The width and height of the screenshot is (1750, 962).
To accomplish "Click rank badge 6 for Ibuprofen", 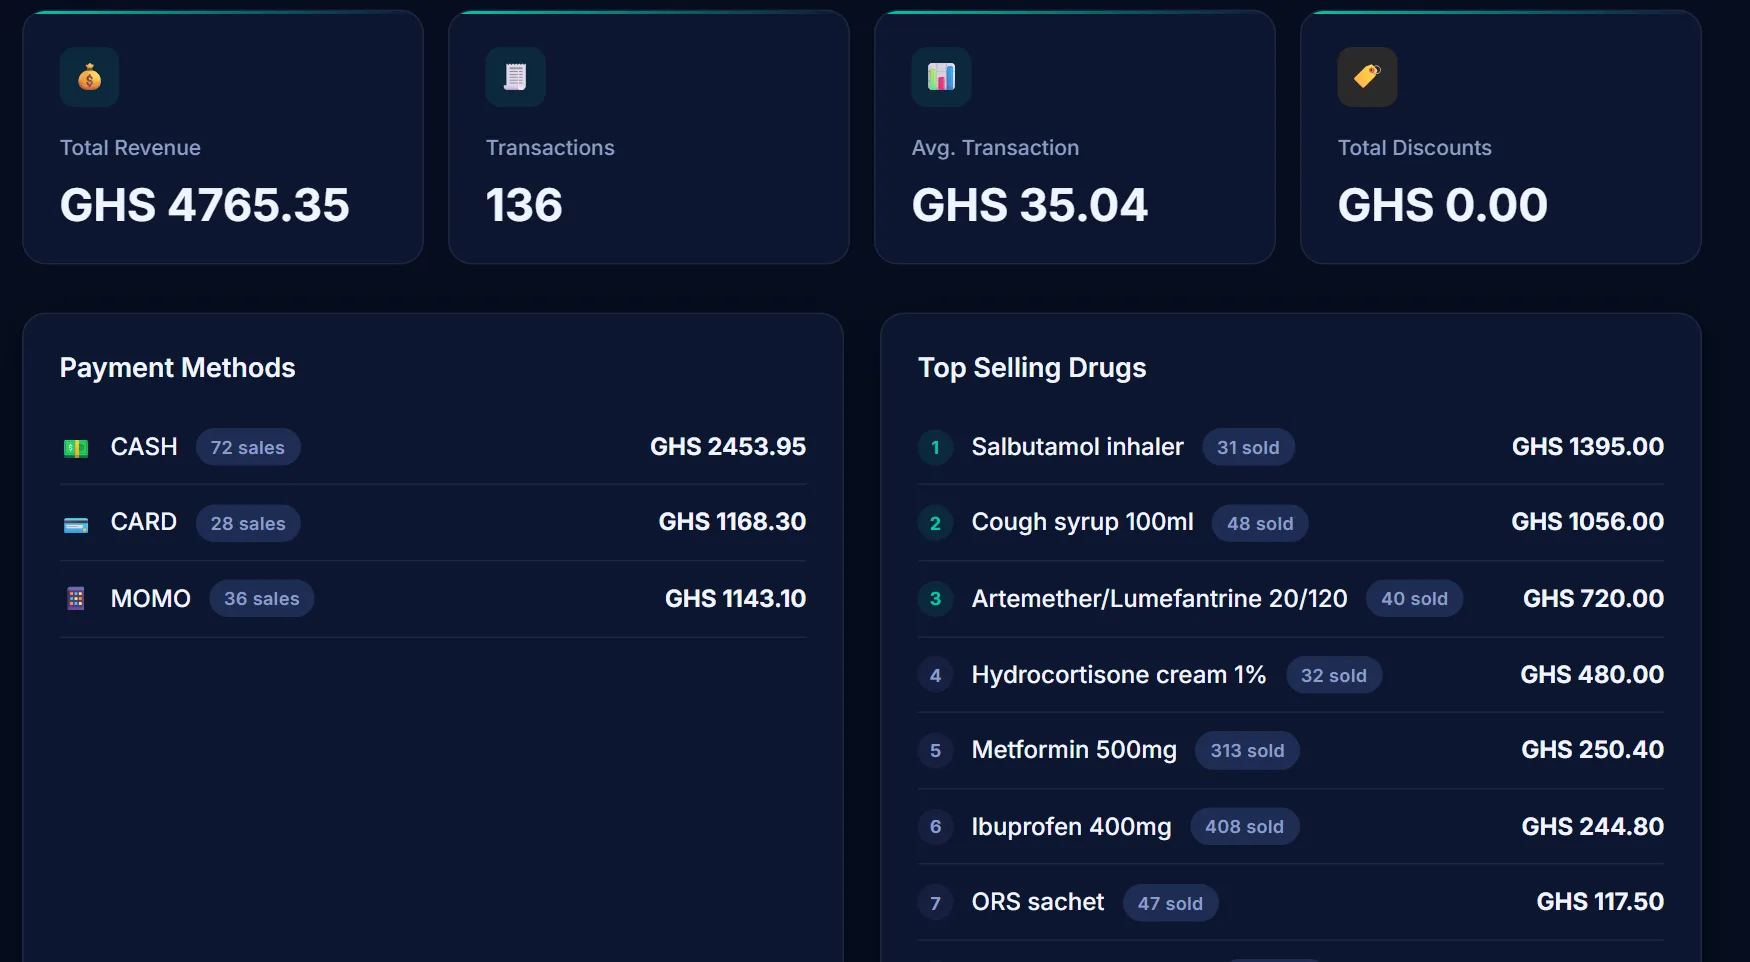I will [935, 827].
